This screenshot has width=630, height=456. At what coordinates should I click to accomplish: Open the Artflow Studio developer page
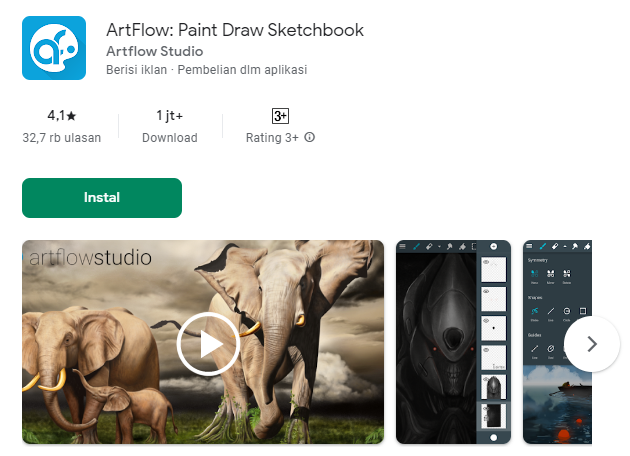tap(154, 51)
